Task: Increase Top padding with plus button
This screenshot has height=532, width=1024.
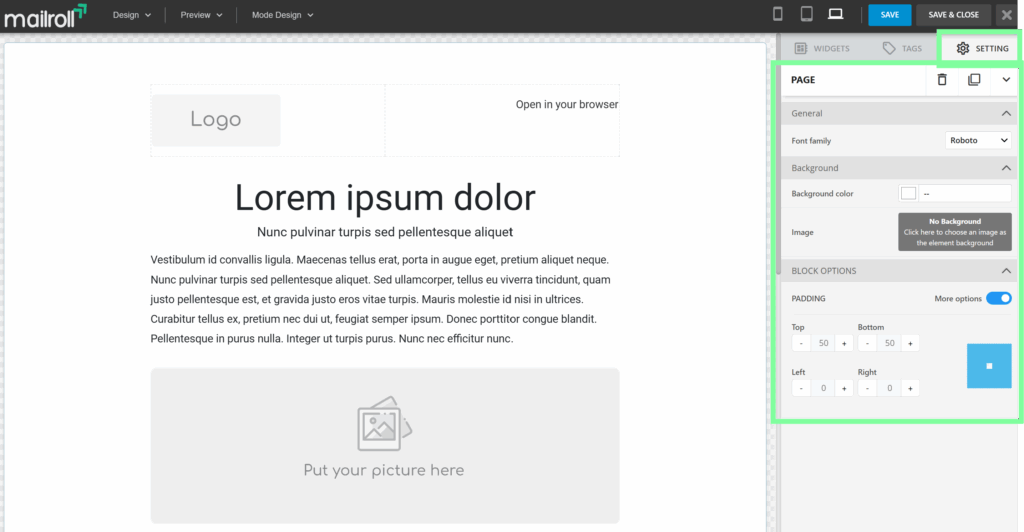Action: 844,343
